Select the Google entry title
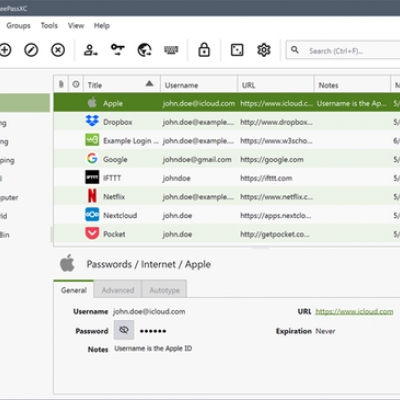 (x=115, y=159)
